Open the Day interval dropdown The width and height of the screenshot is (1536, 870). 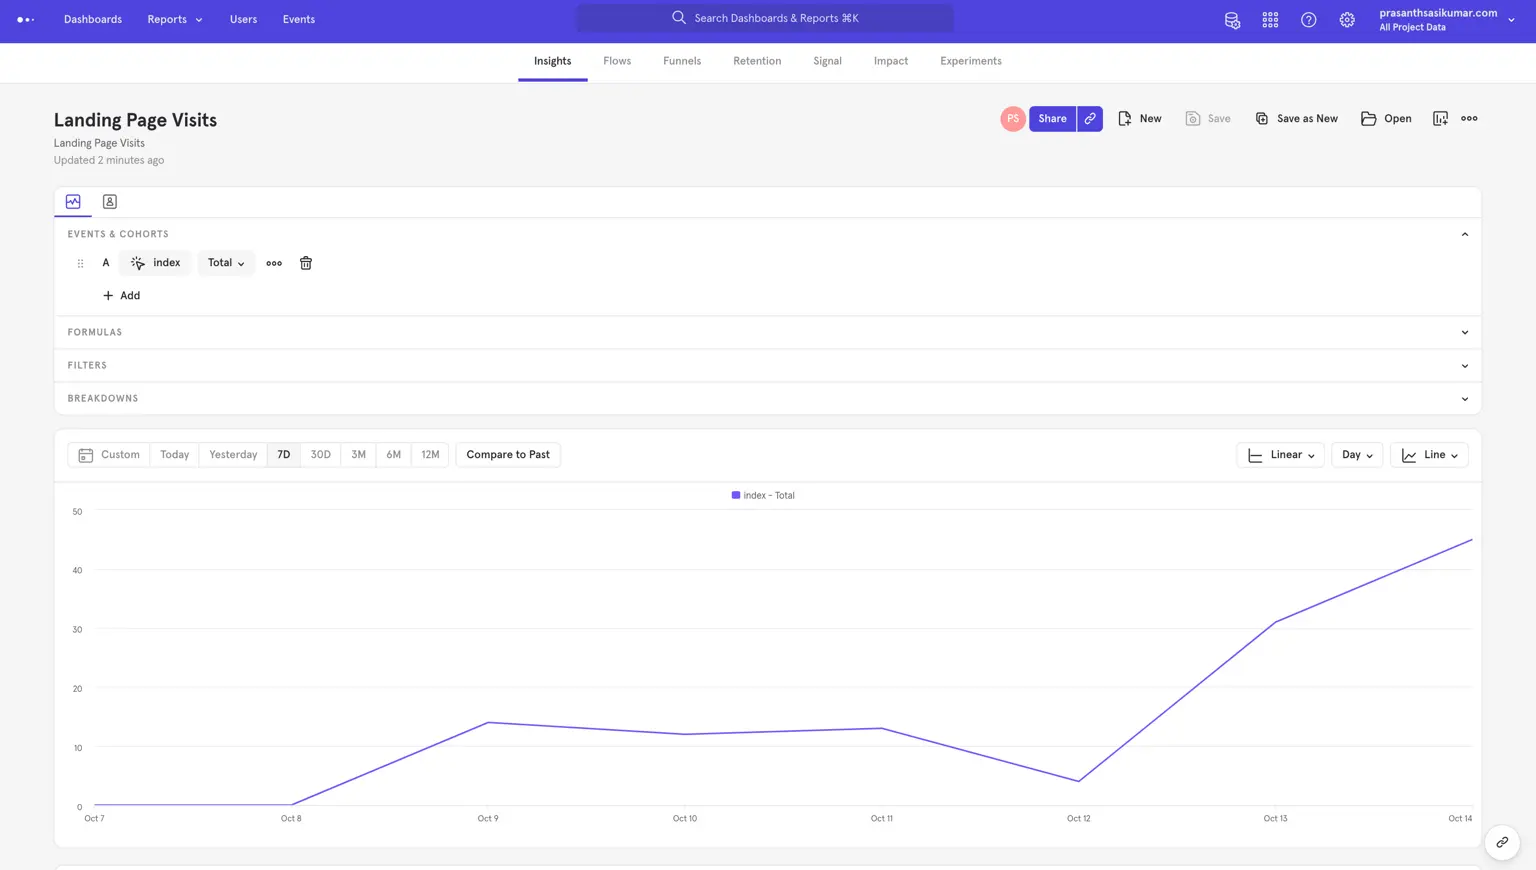(1357, 455)
